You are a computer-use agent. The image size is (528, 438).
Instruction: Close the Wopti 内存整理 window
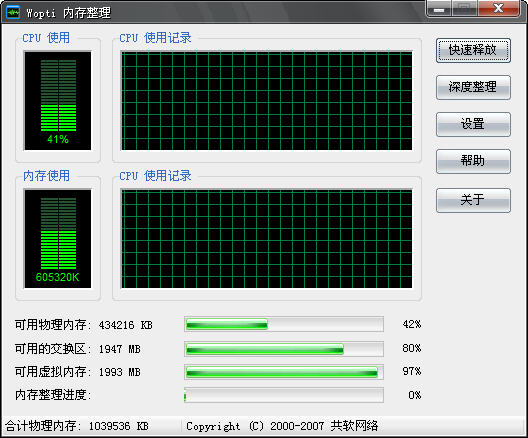pos(498,8)
